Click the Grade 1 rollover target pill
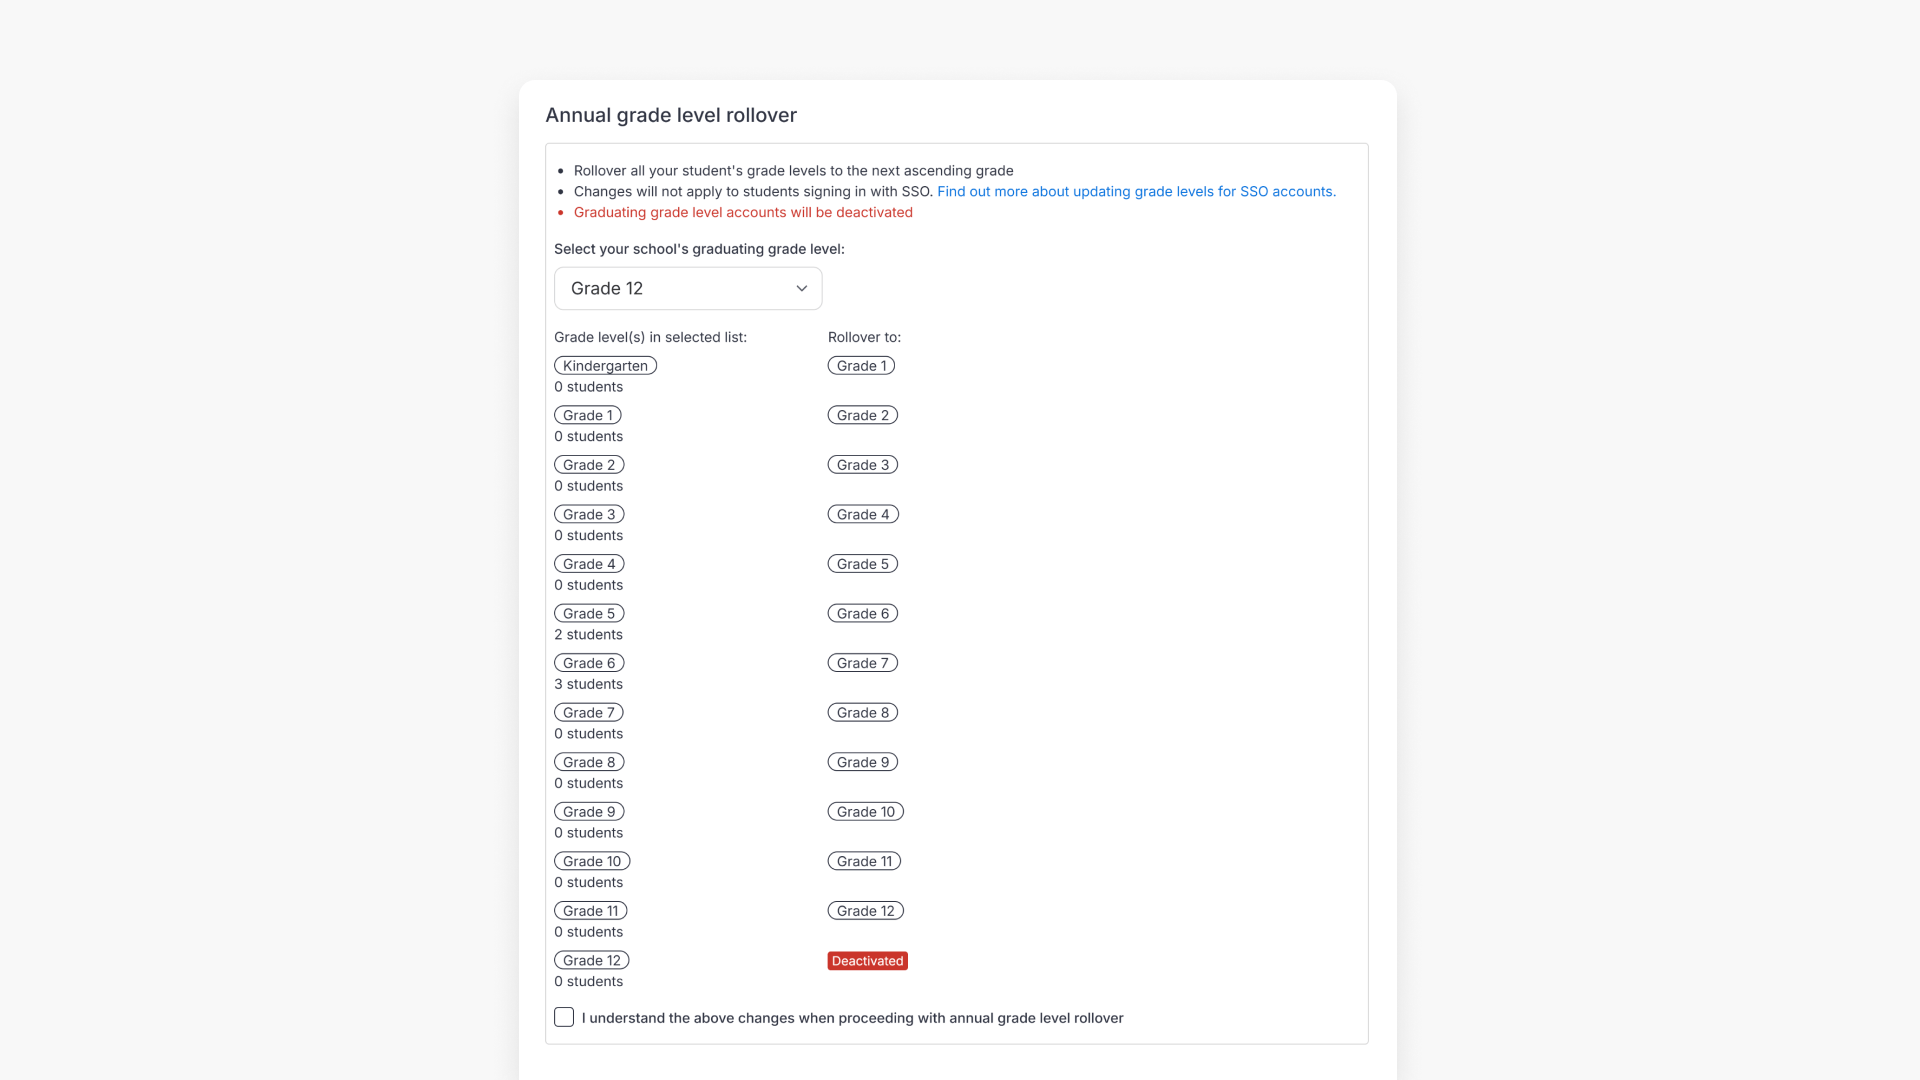This screenshot has height=1080, width=1920. click(x=861, y=365)
